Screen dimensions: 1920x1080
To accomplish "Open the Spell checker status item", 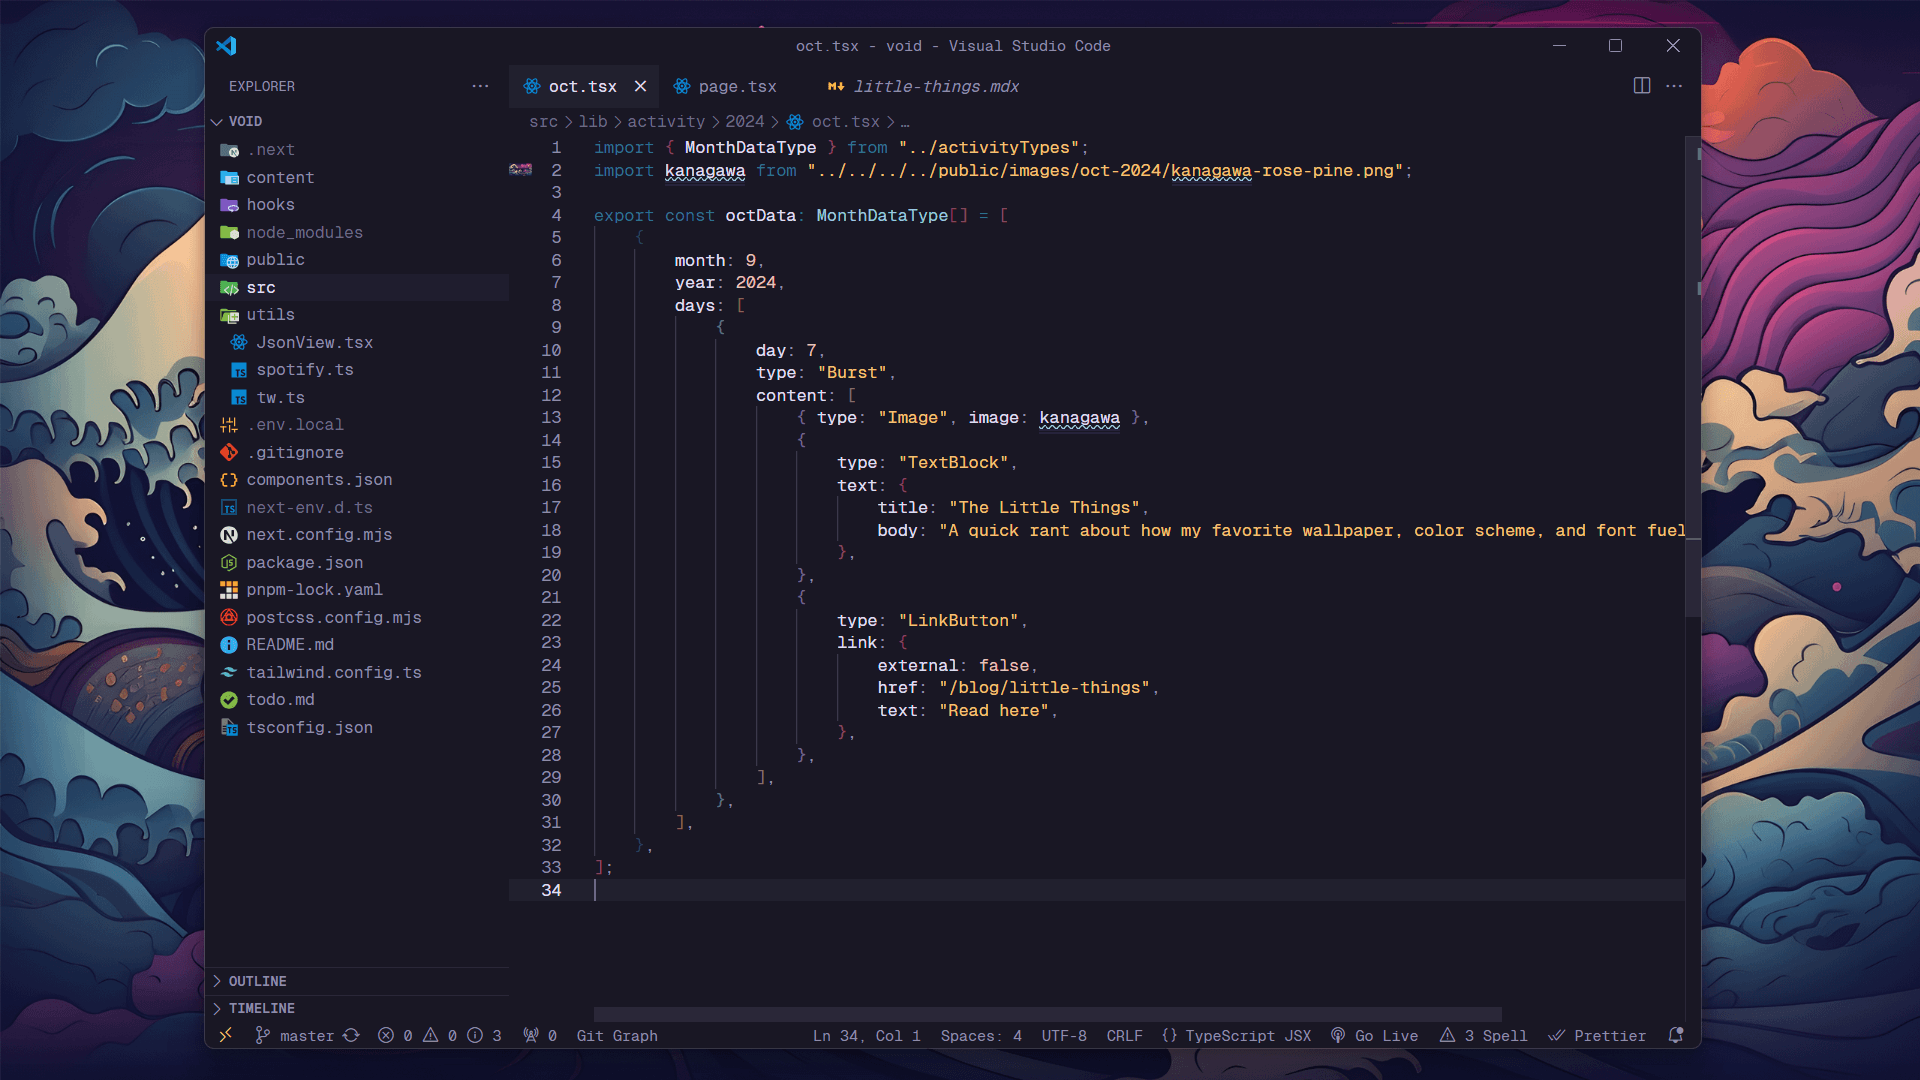I will pyautogui.click(x=1483, y=1036).
